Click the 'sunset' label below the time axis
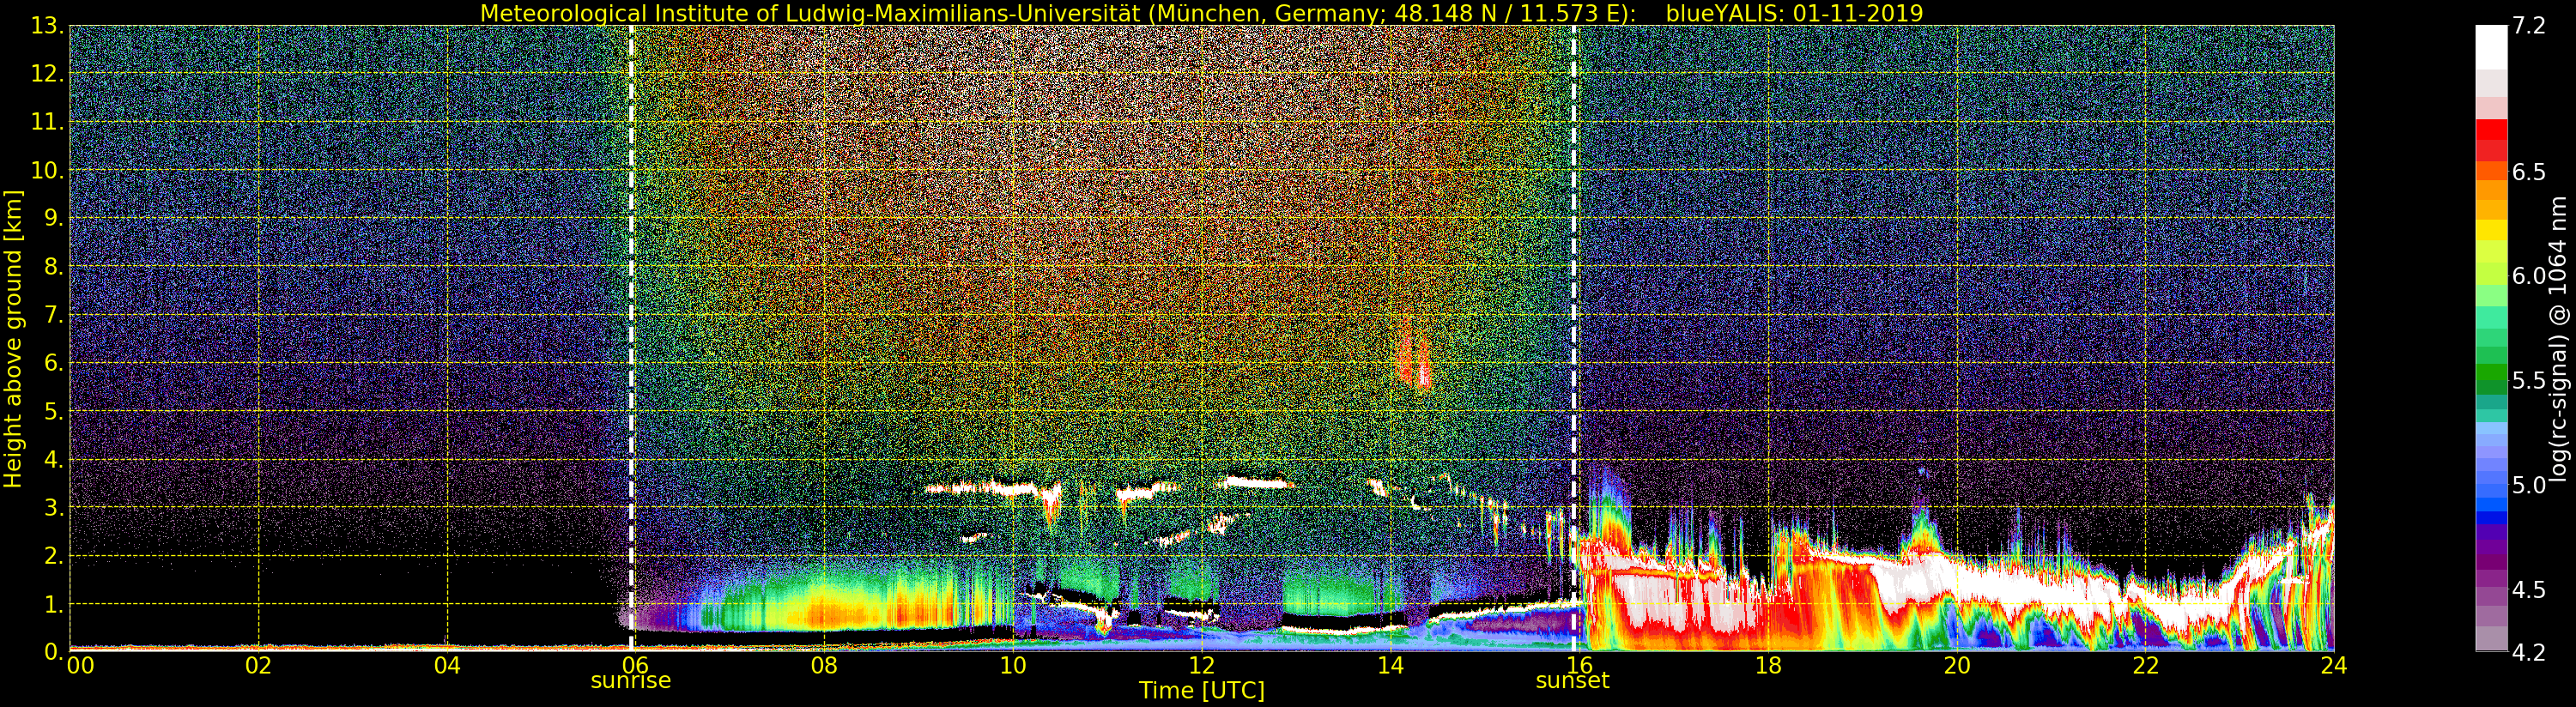Screen dimensions: 2576x707 (x=1572, y=681)
